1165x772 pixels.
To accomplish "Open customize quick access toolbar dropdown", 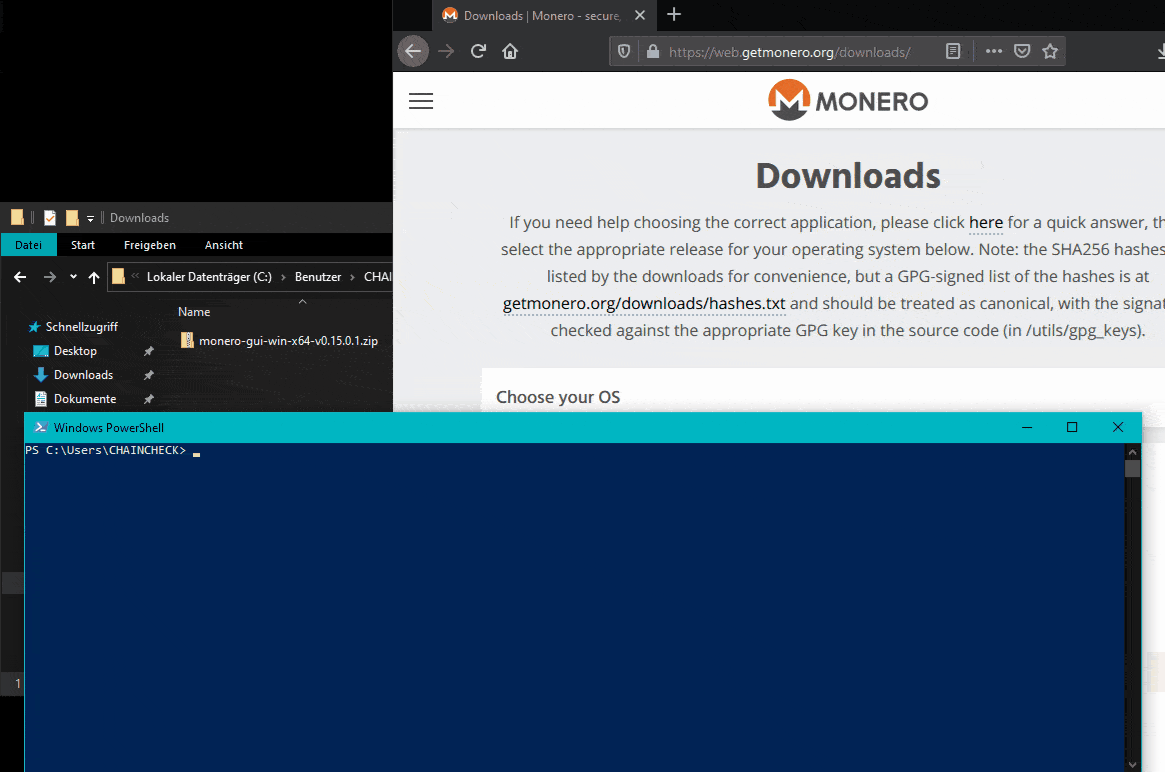I will (x=91, y=218).
